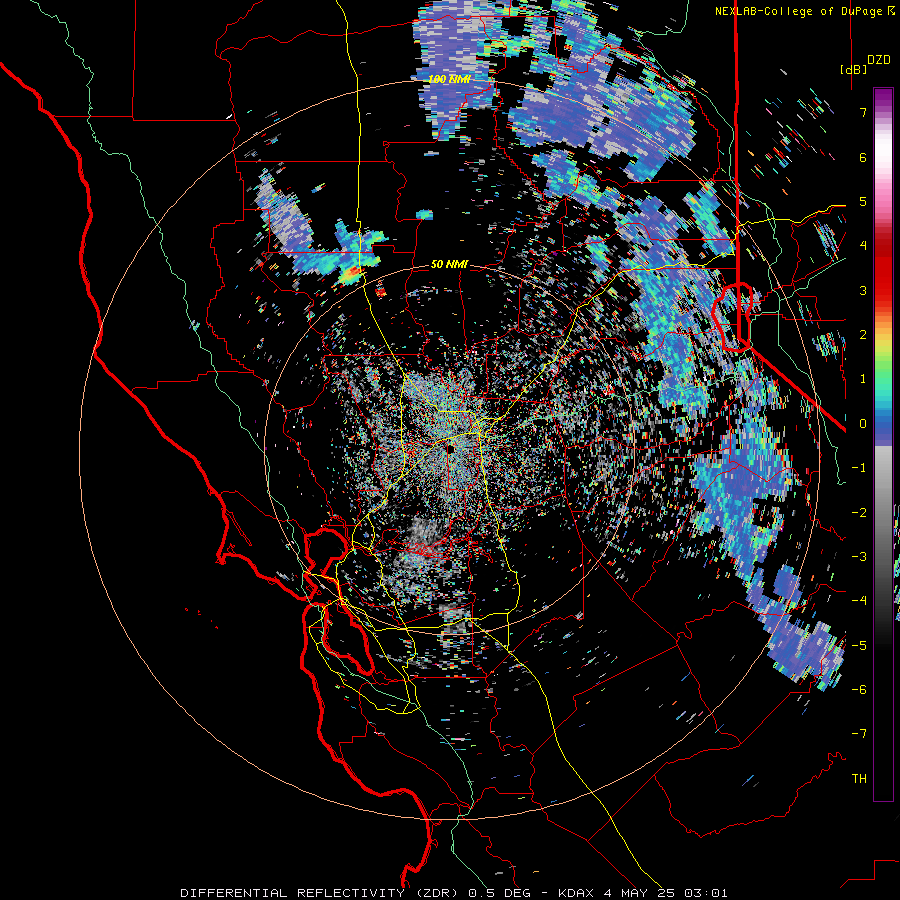Click the TH threshold label
The height and width of the screenshot is (900, 900).
[x=859, y=778]
